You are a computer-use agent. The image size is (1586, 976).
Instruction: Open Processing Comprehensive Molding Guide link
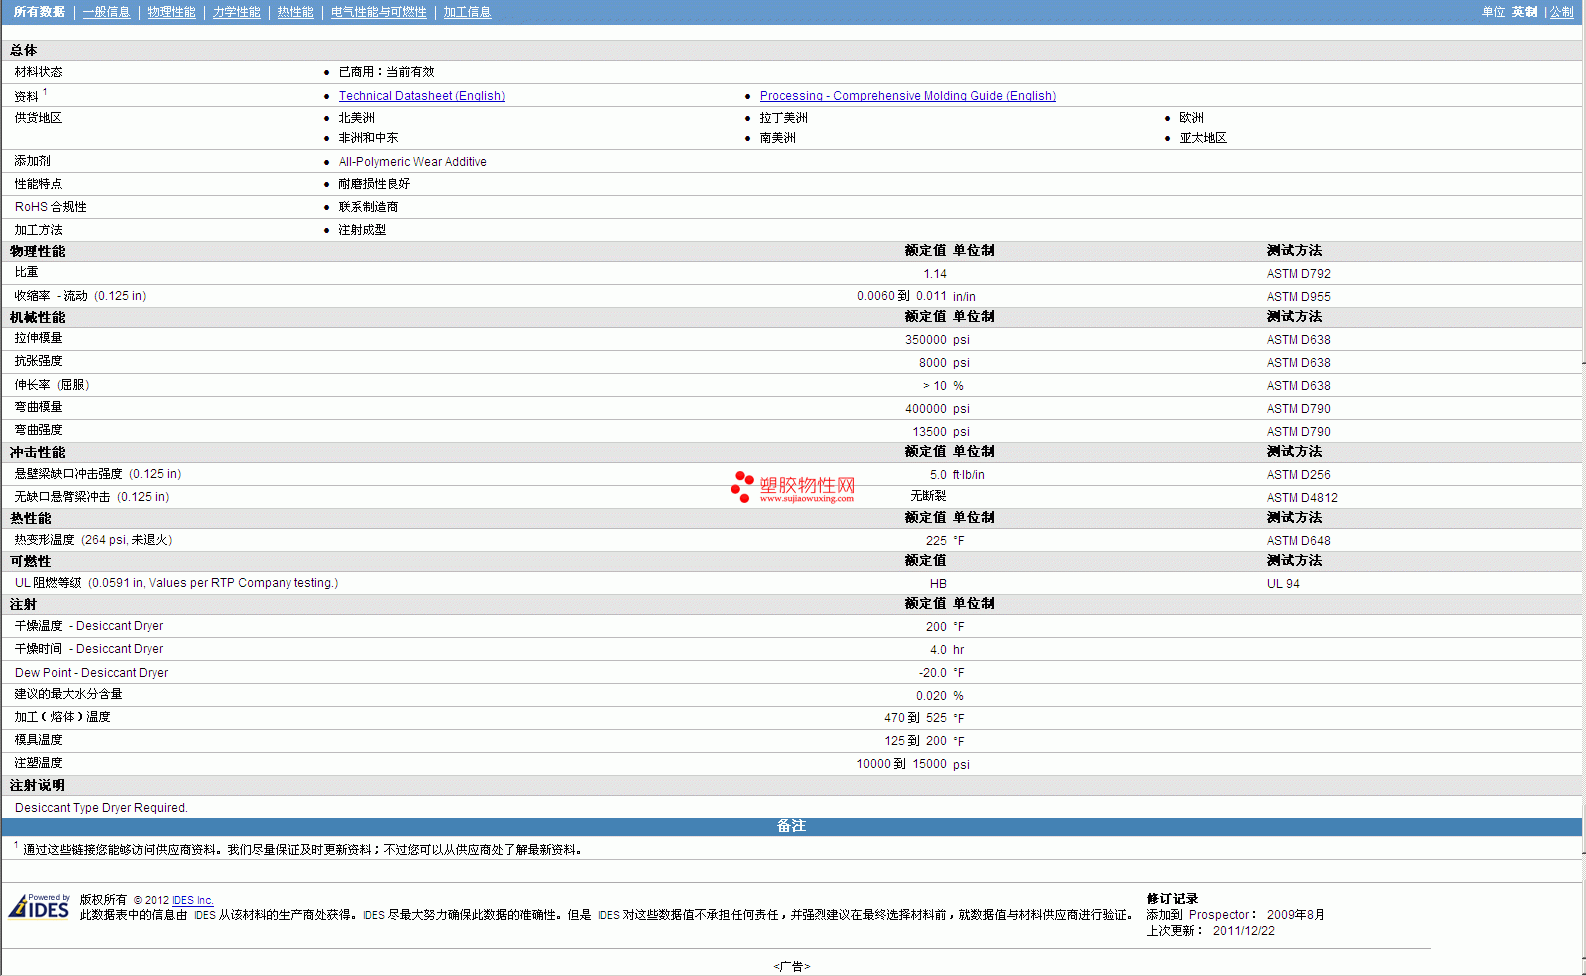907,96
